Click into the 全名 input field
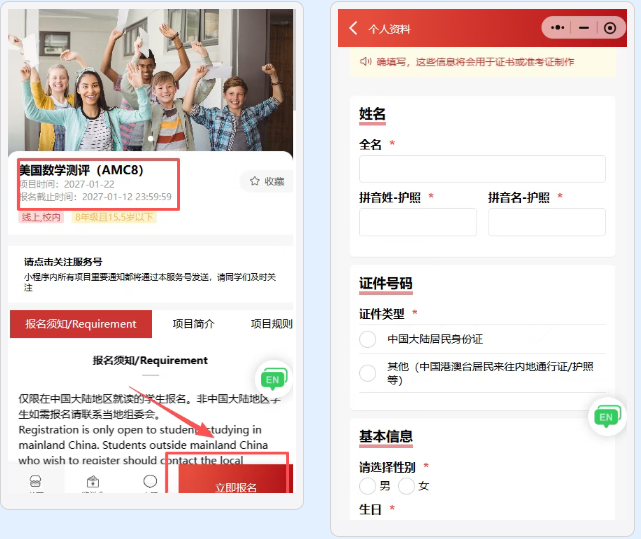This screenshot has width=641, height=539. (482, 168)
